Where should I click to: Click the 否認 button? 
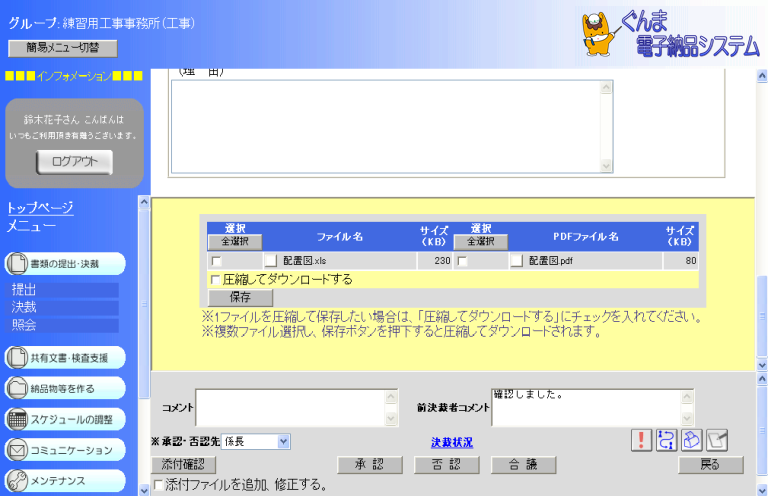(x=447, y=465)
